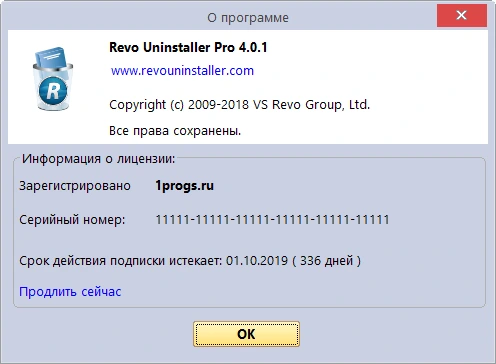
Task: Click the Revo Uninstaller trash bin logo
Action: pyautogui.click(x=53, y=79)
